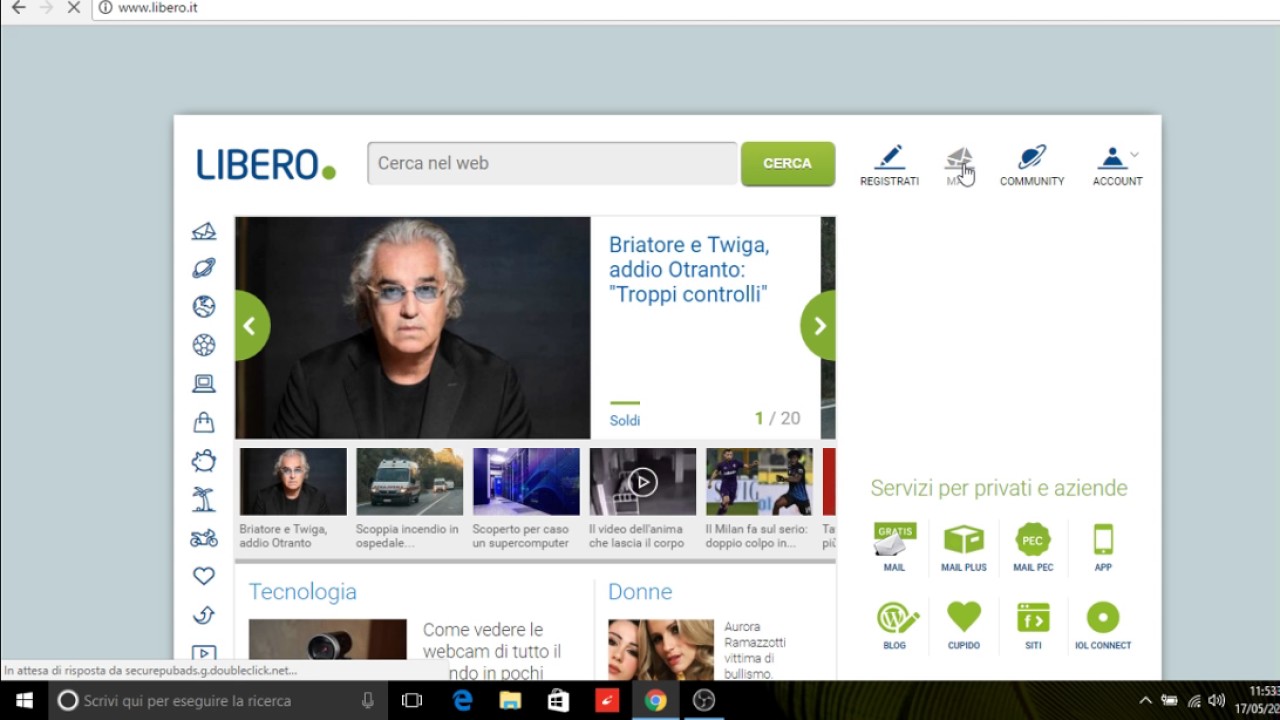
Task: Open the motorcycle motors icon in sidebar
Action: pyautogui.click(x=204, y=538)
